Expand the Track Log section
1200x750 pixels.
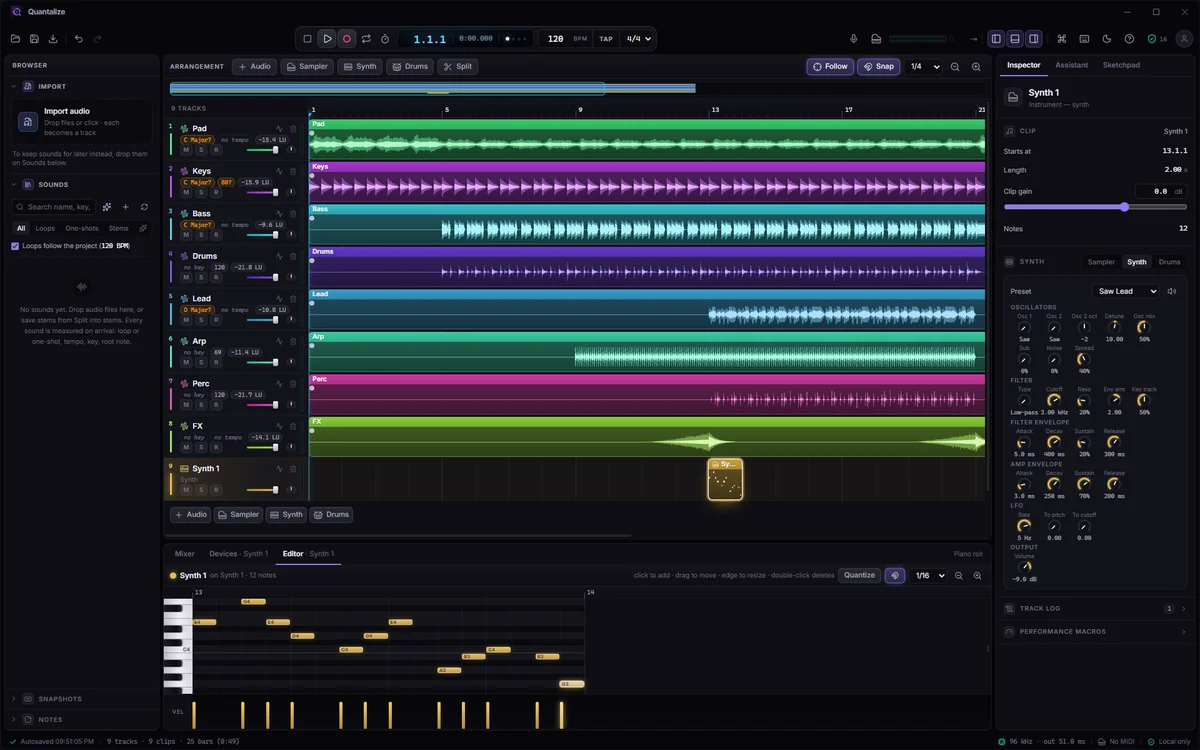point(1096,608)
